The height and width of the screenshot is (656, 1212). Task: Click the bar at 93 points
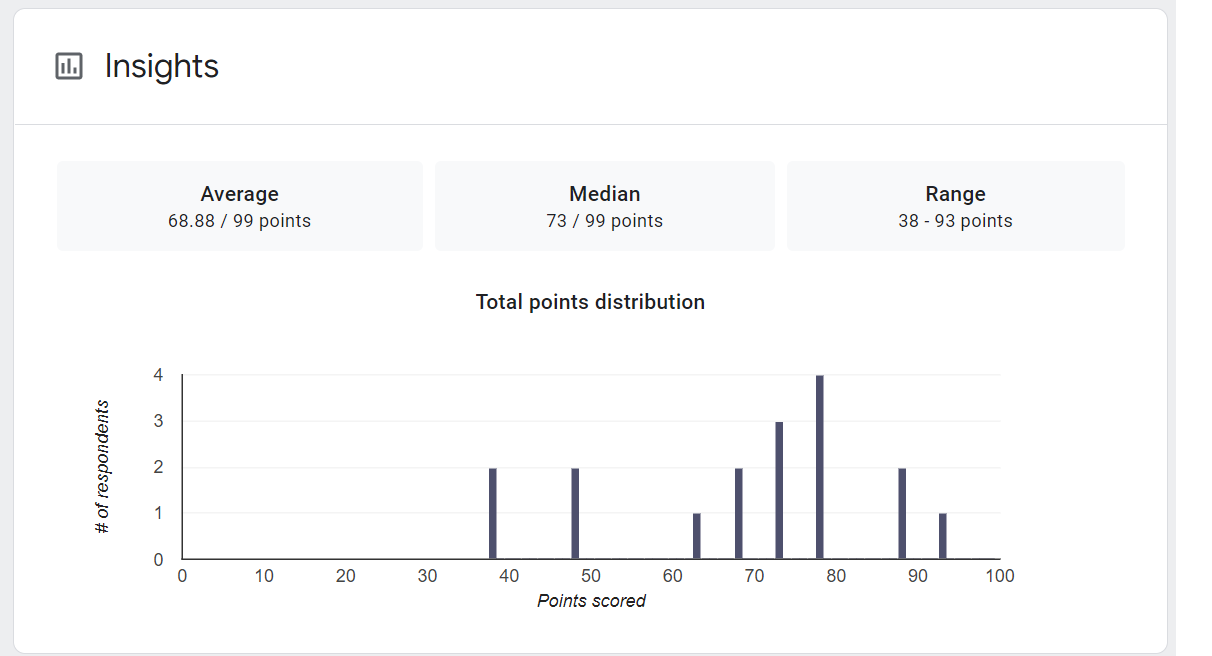pyautogui.click(x=943, y=536)
